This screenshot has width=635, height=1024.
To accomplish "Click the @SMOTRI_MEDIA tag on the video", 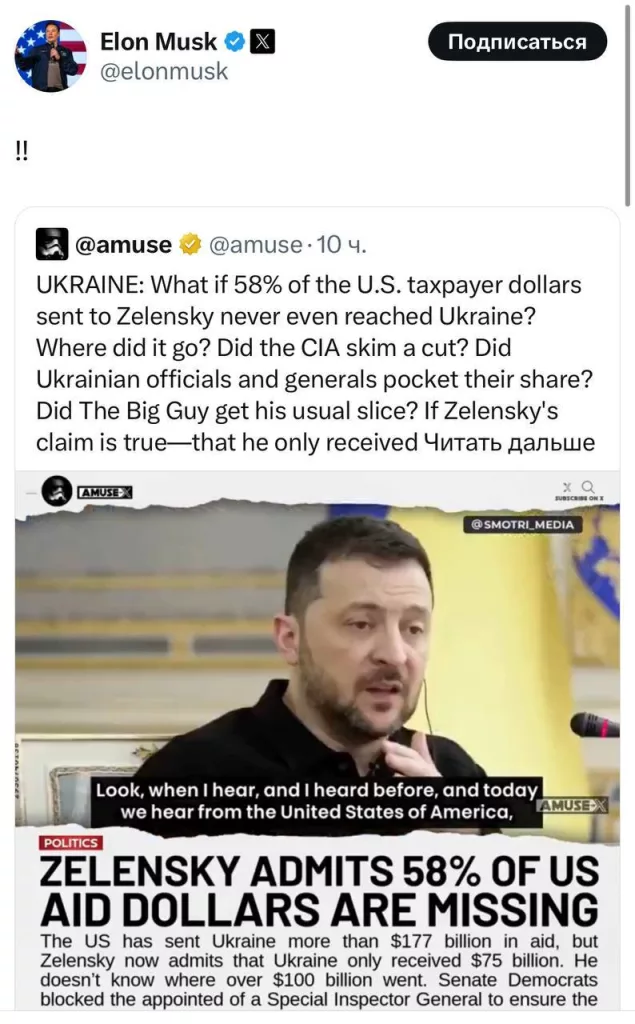I will [x=524, y=524].
